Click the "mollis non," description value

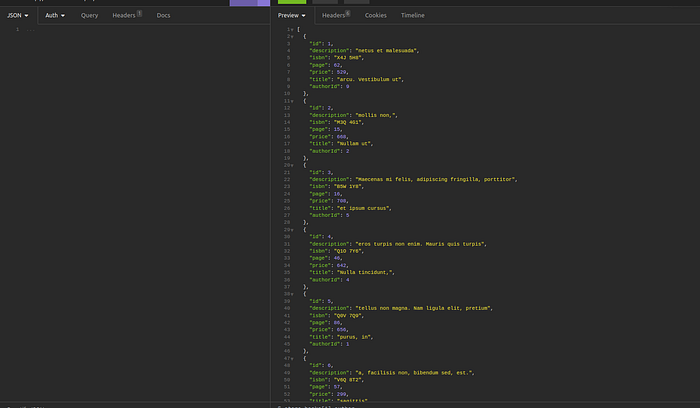pyautogui.click(x=376, y=115)
